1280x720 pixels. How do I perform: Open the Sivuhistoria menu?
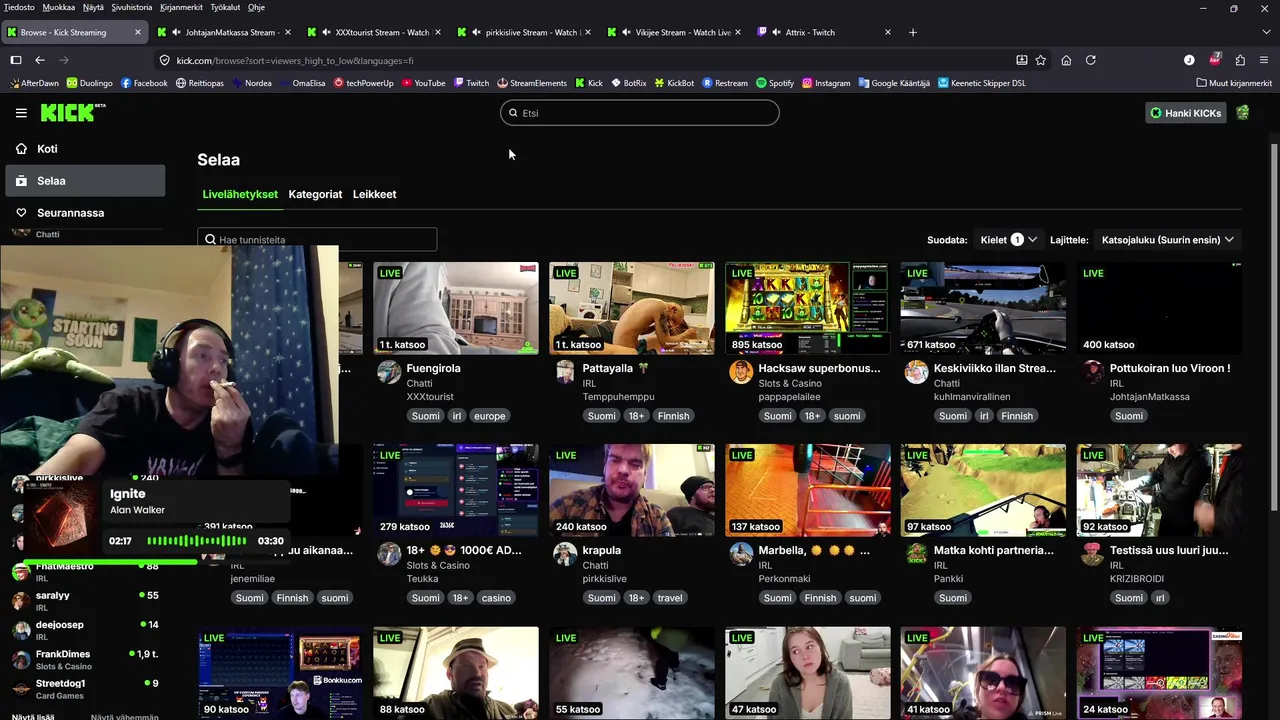(132, 7)
